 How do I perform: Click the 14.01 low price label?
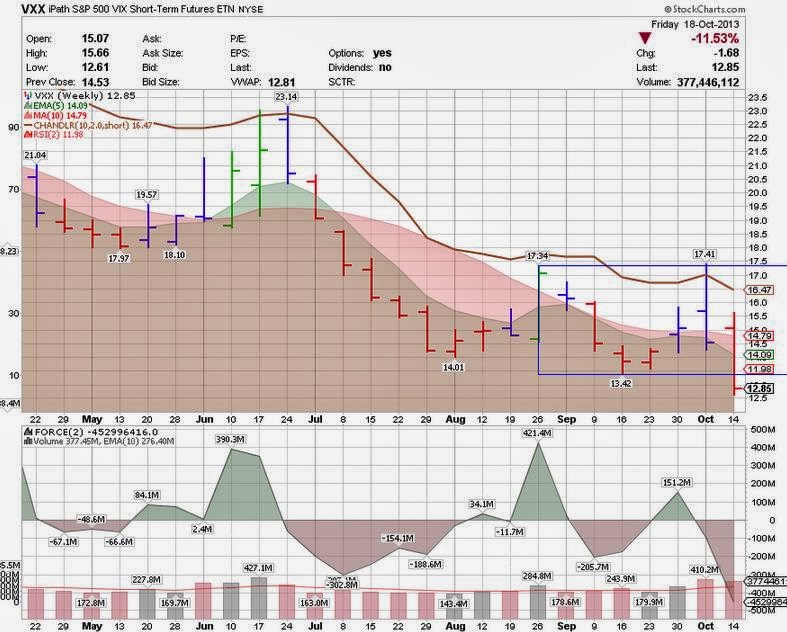click(453, 367)
